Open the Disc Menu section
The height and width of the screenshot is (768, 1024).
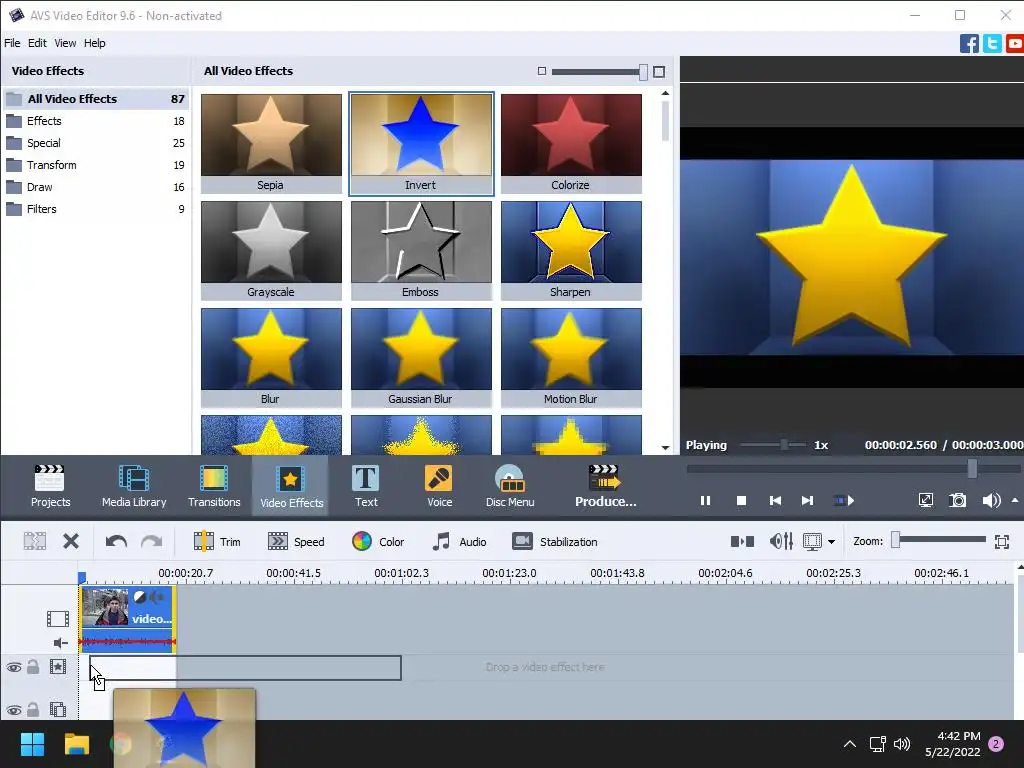point(510,486)
